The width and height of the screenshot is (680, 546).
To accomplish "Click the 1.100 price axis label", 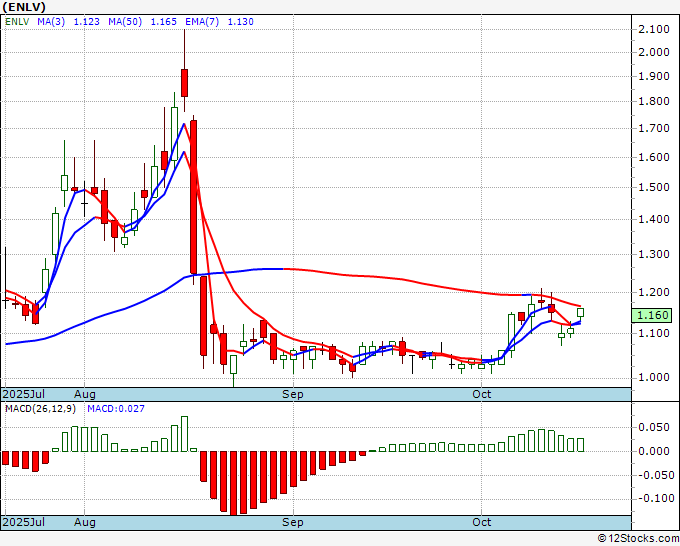I will 654,333.
